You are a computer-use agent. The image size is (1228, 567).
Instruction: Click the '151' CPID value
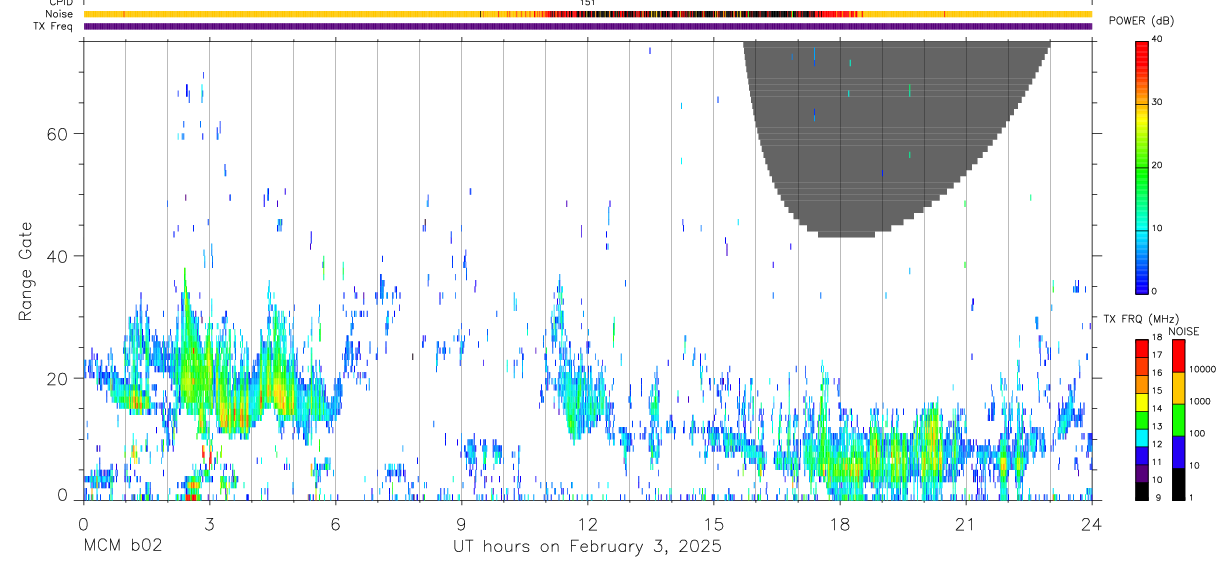click(588, 3)
